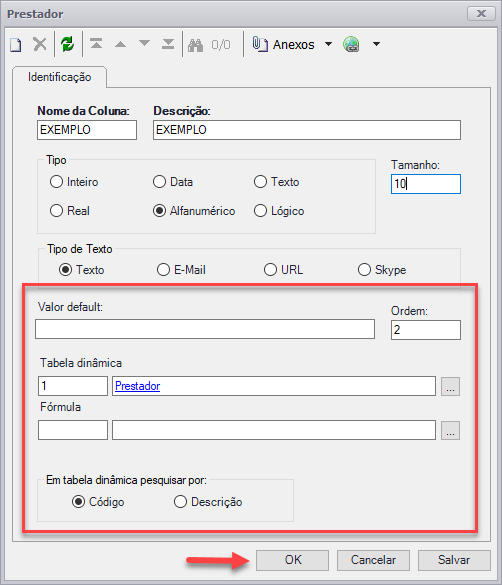Expand the dropdown beside the globe icon

pos(377,44)
